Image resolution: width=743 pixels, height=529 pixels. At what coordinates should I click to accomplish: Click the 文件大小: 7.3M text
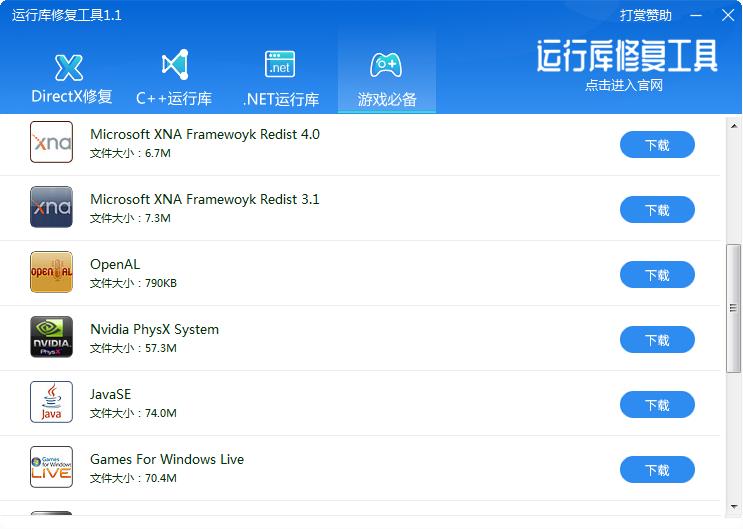130,218
